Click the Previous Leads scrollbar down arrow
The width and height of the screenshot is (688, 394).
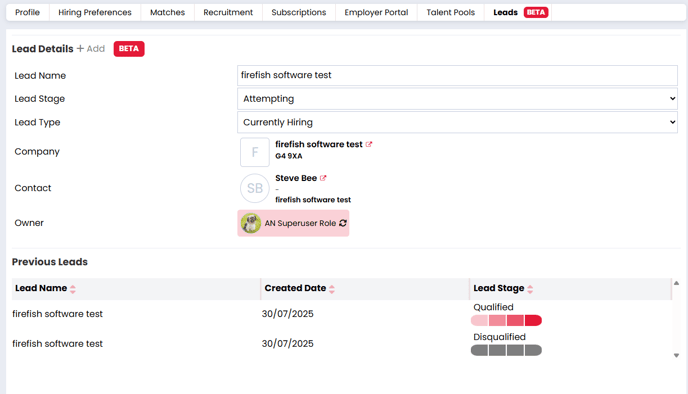(676, 355)
